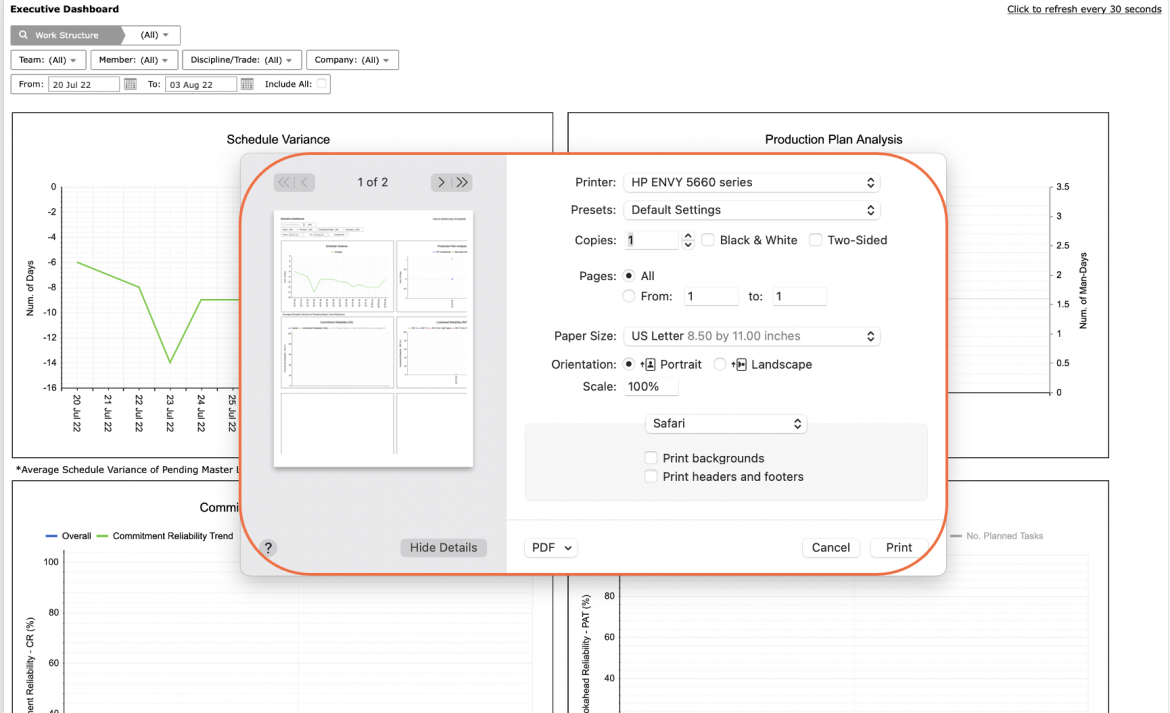Click the Scale 100% field
Screen dimensions: 1170x713
pyautogui.click(x=651, y=386)
